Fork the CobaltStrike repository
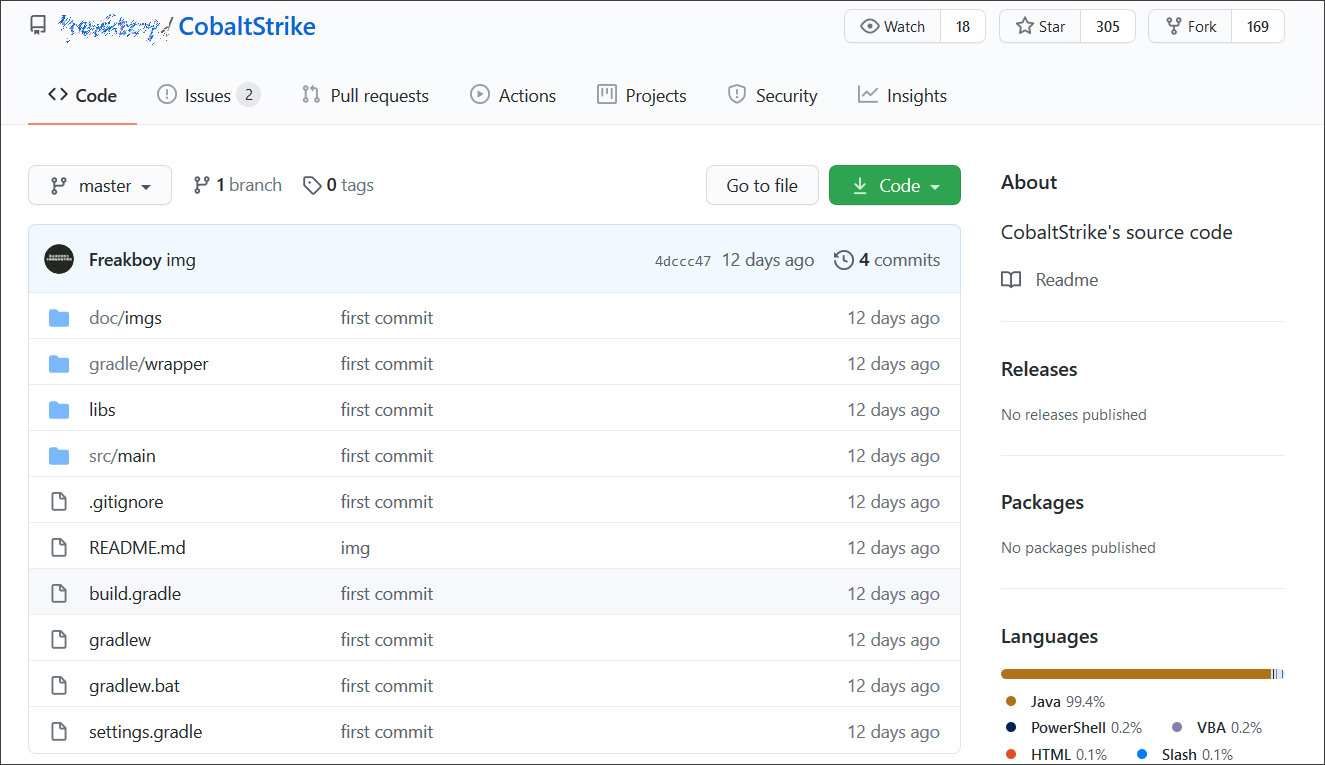Screen dimensions: 1325x765 (x=1190, y=27)
